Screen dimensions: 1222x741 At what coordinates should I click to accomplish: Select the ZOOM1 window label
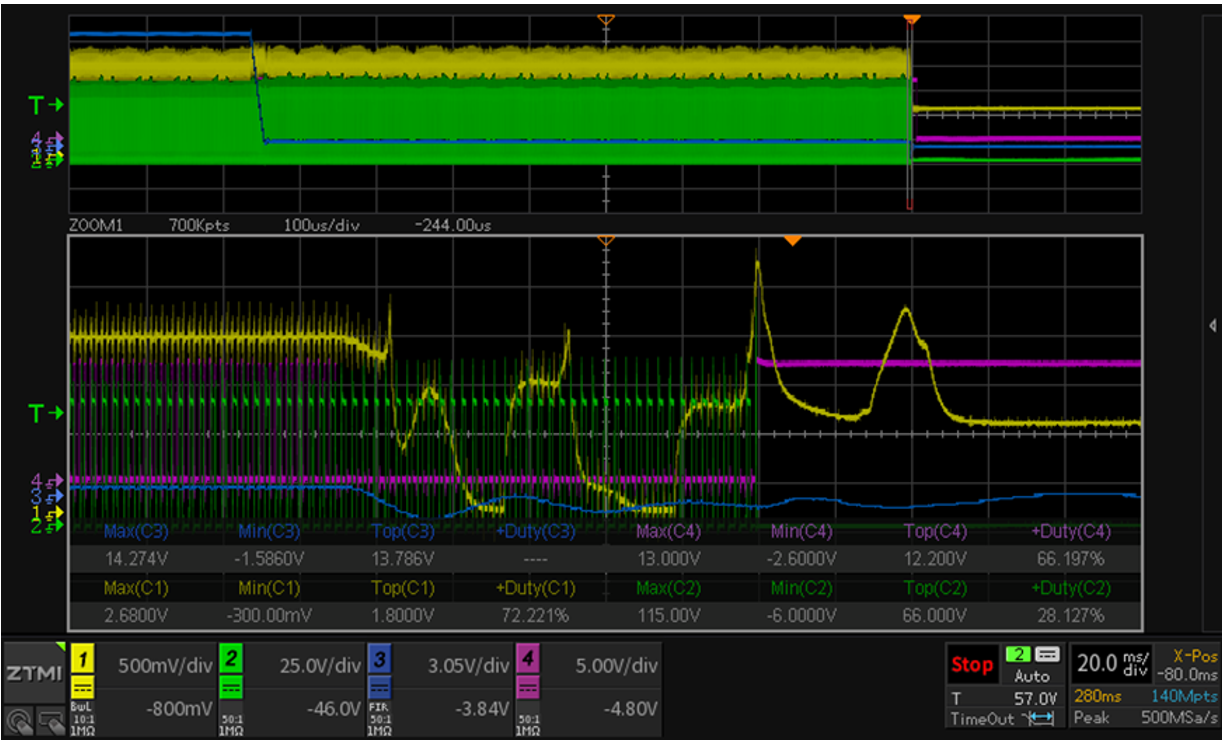coord(95,225)
